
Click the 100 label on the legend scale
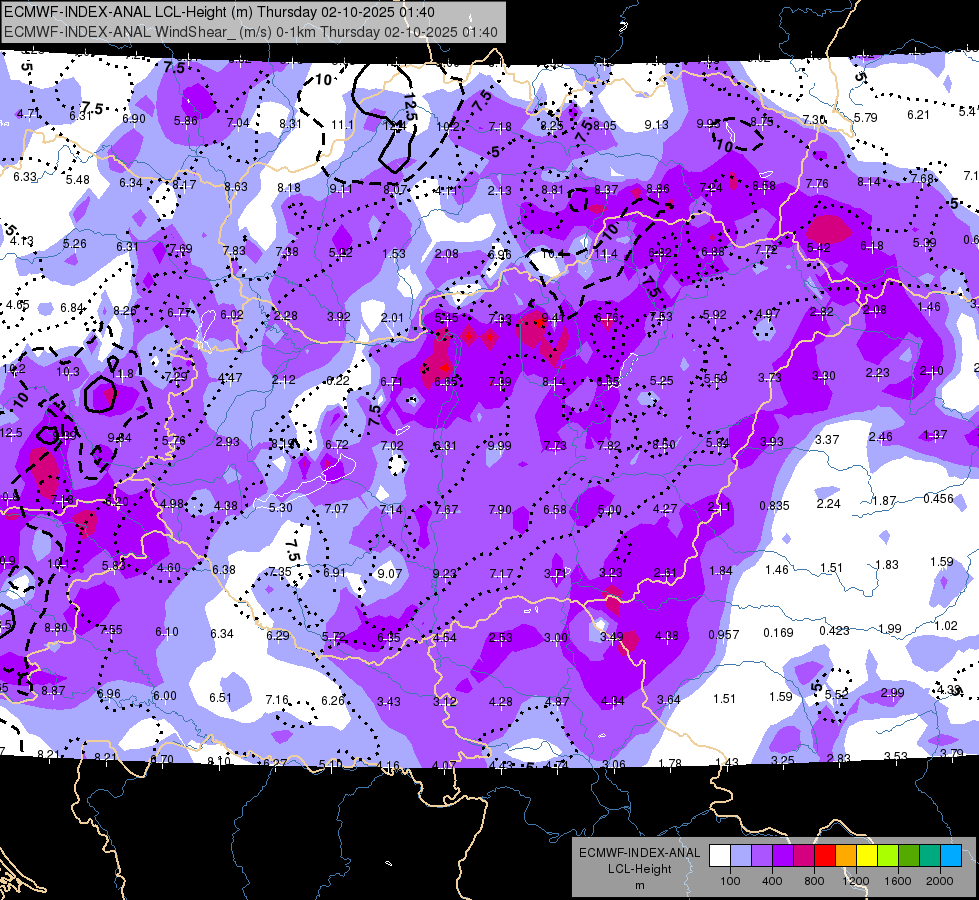(730, 881)
